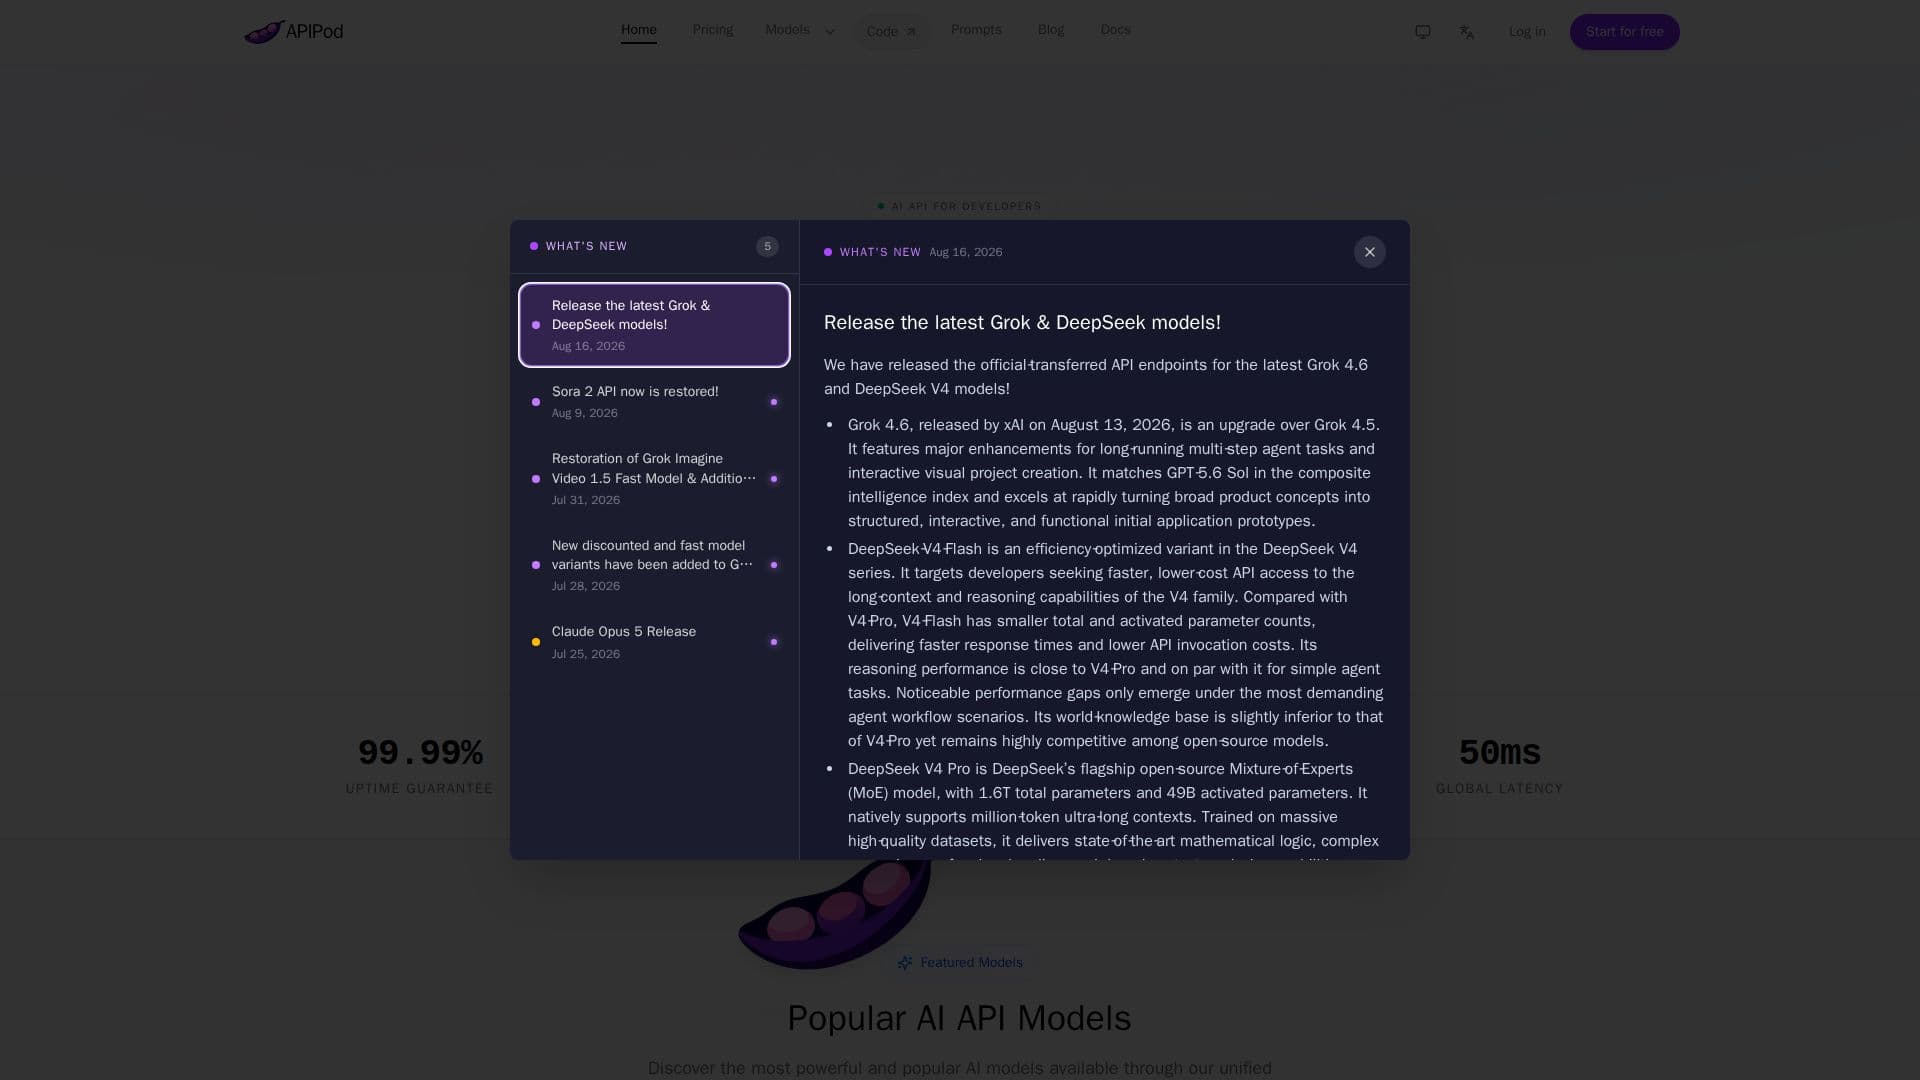Image resolution: width=1920 pixels, height=1080 pixels.
Task: Click the unread dot beside discounted variants entry
Action: coord(774,565)
